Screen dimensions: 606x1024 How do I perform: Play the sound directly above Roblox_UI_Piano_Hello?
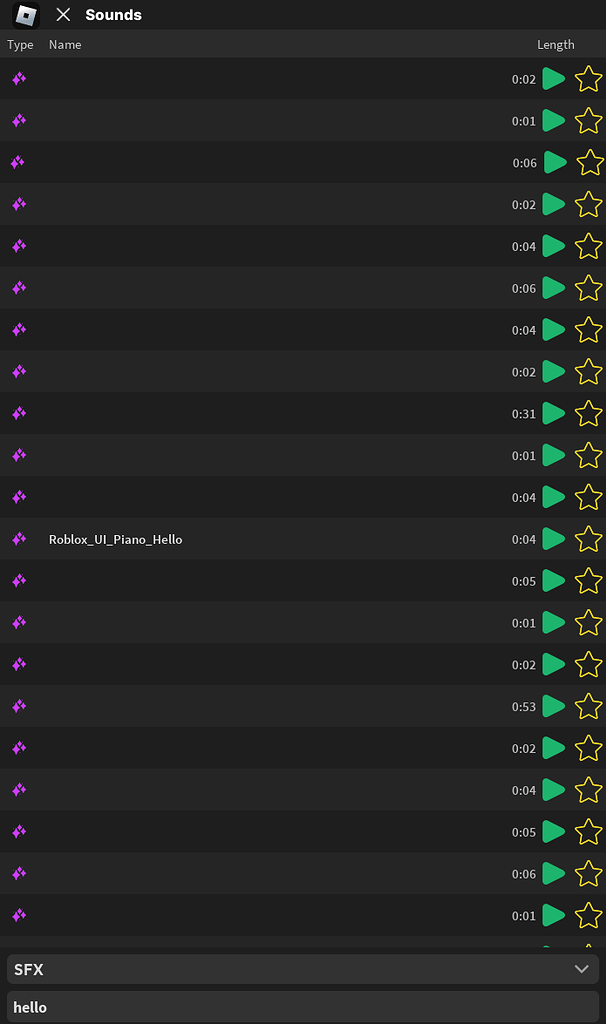click(553, 497)
